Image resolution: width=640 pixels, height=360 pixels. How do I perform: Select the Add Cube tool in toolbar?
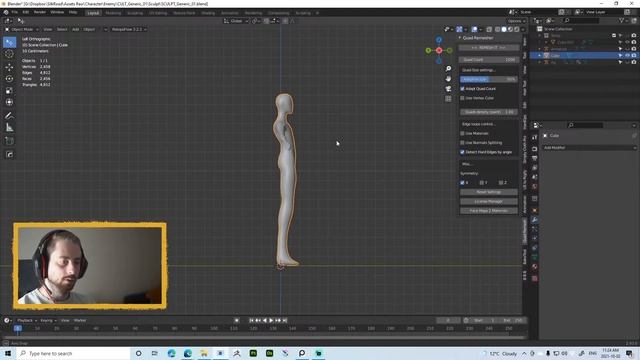pyautogui.click(x=9, y=141)
